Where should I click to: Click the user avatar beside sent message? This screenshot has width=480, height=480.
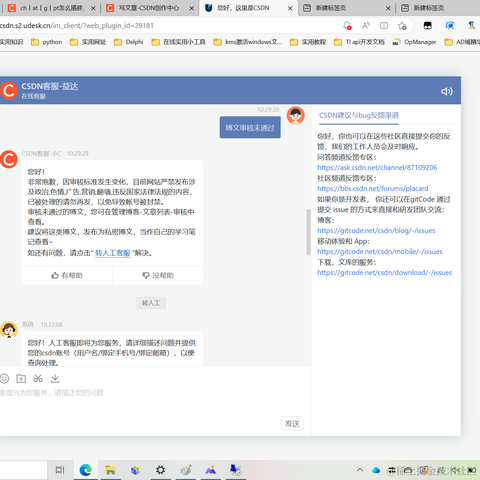point(295,115)
